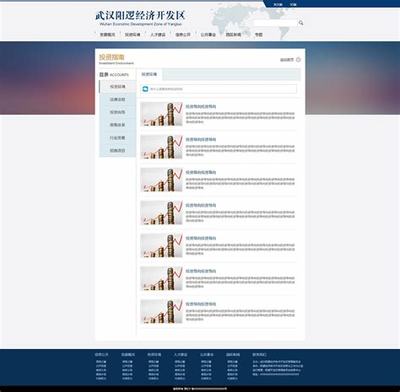Click the second link in top blue corner bar
The width and height of the screenshot is (400, 392).
293,5
